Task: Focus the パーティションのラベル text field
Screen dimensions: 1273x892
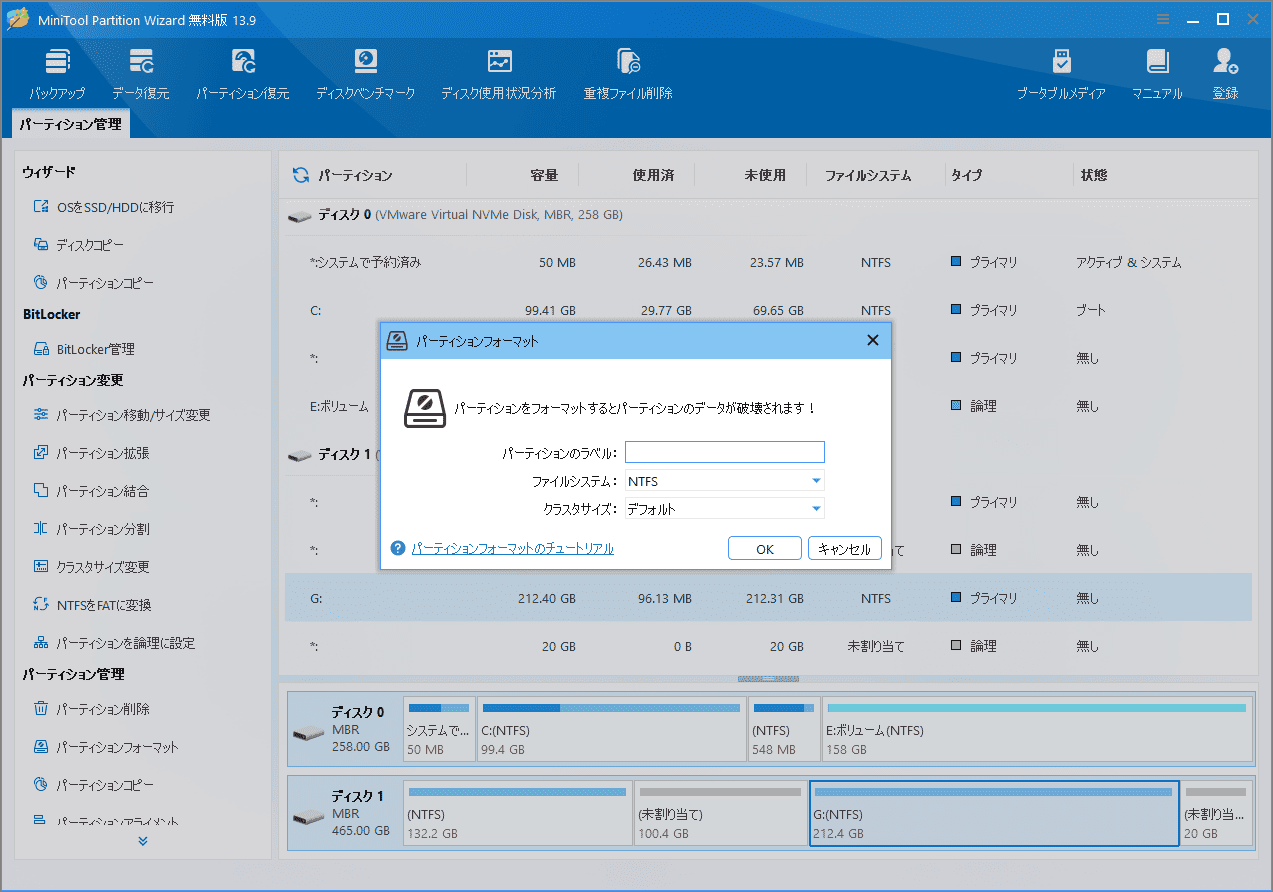Action: (724, 453)
